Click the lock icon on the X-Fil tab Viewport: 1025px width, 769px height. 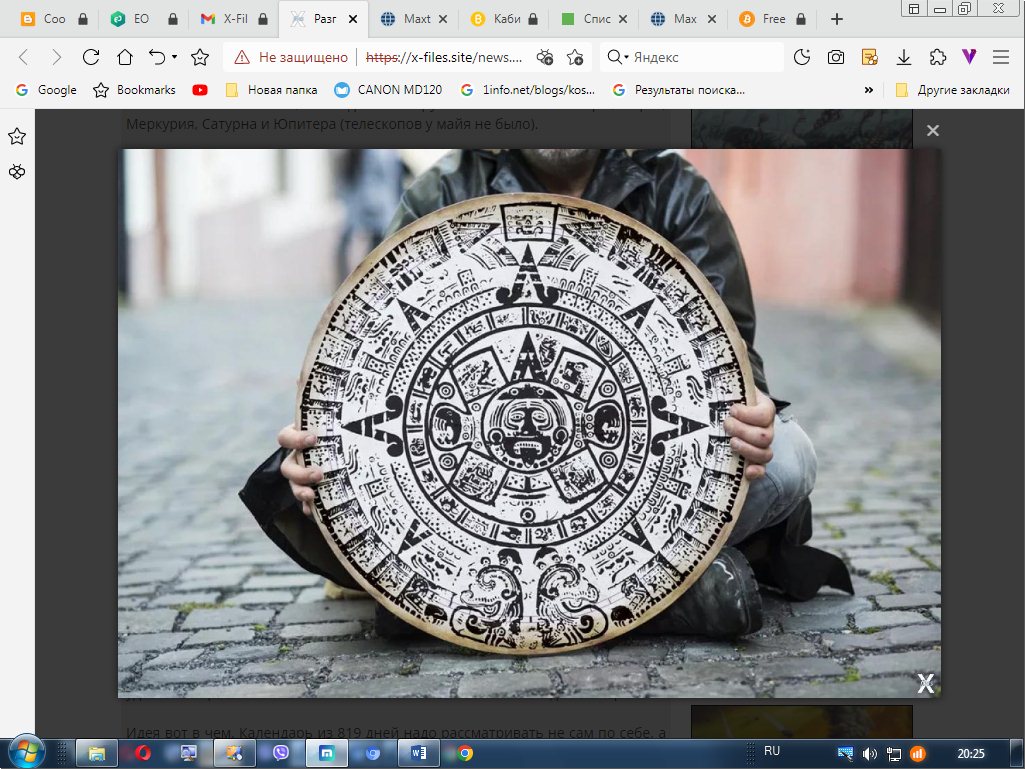click(x=263, y=20)
